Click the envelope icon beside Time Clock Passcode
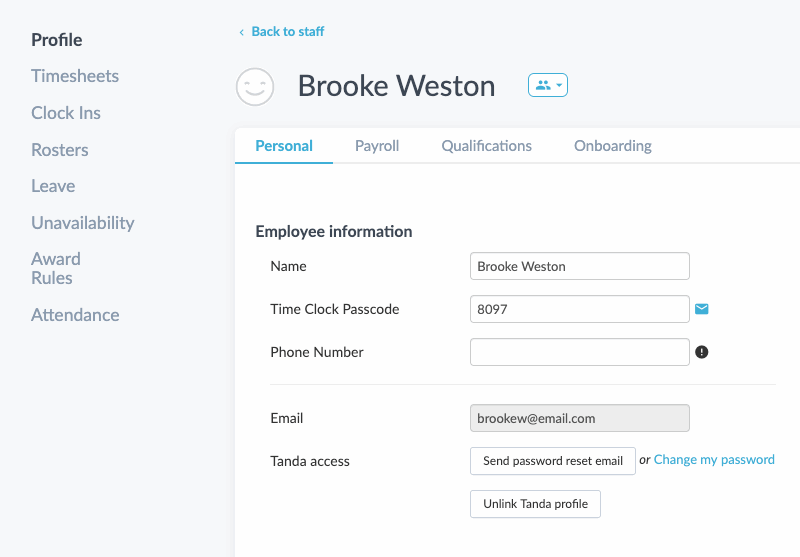800x557 pixels. (702, 309)
